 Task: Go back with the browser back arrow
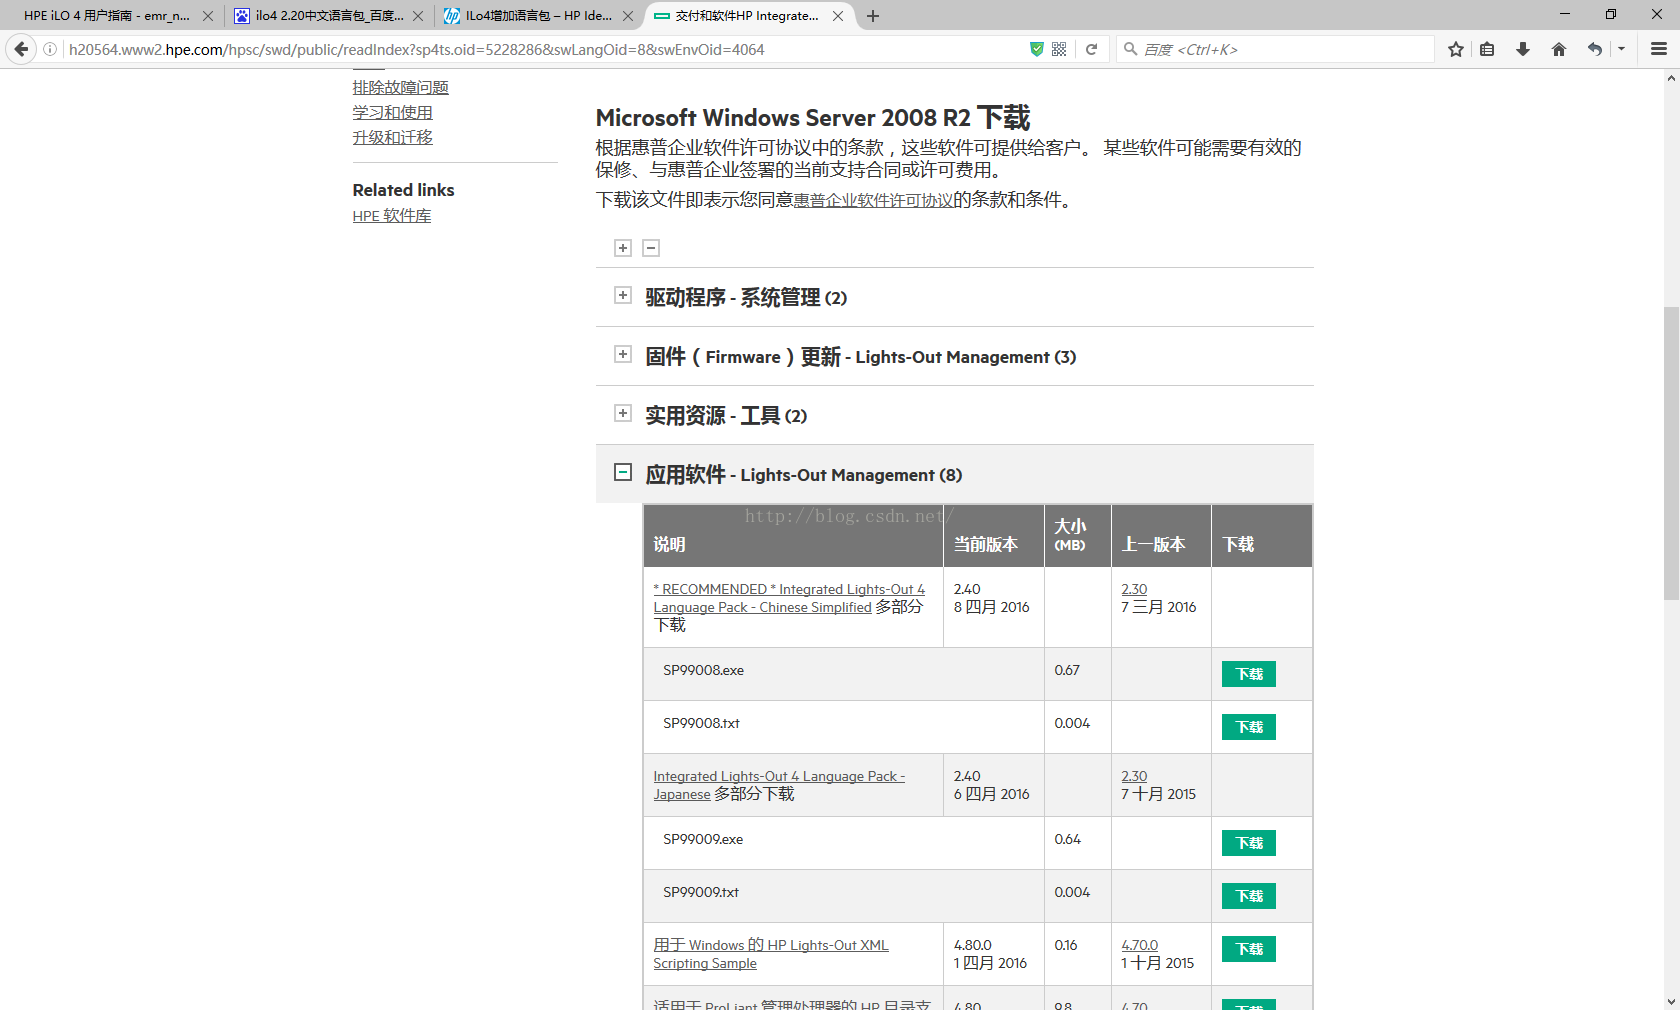21,49
